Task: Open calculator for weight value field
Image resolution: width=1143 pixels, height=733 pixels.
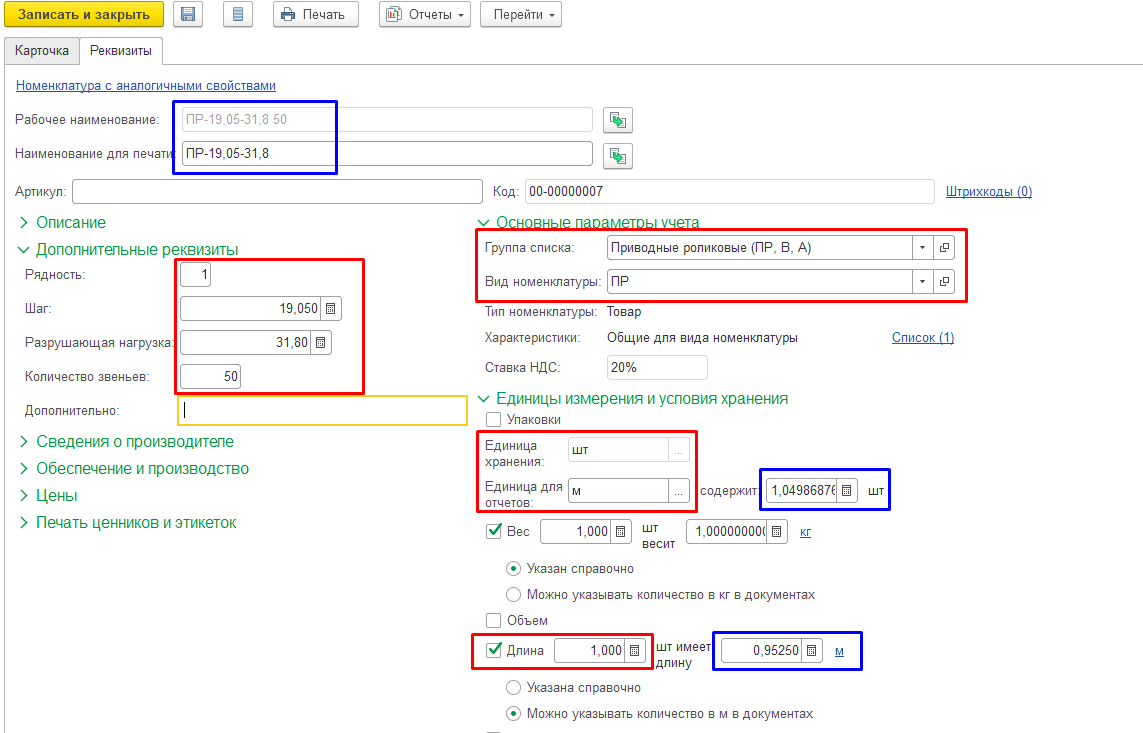Action: tap(776, 532)
